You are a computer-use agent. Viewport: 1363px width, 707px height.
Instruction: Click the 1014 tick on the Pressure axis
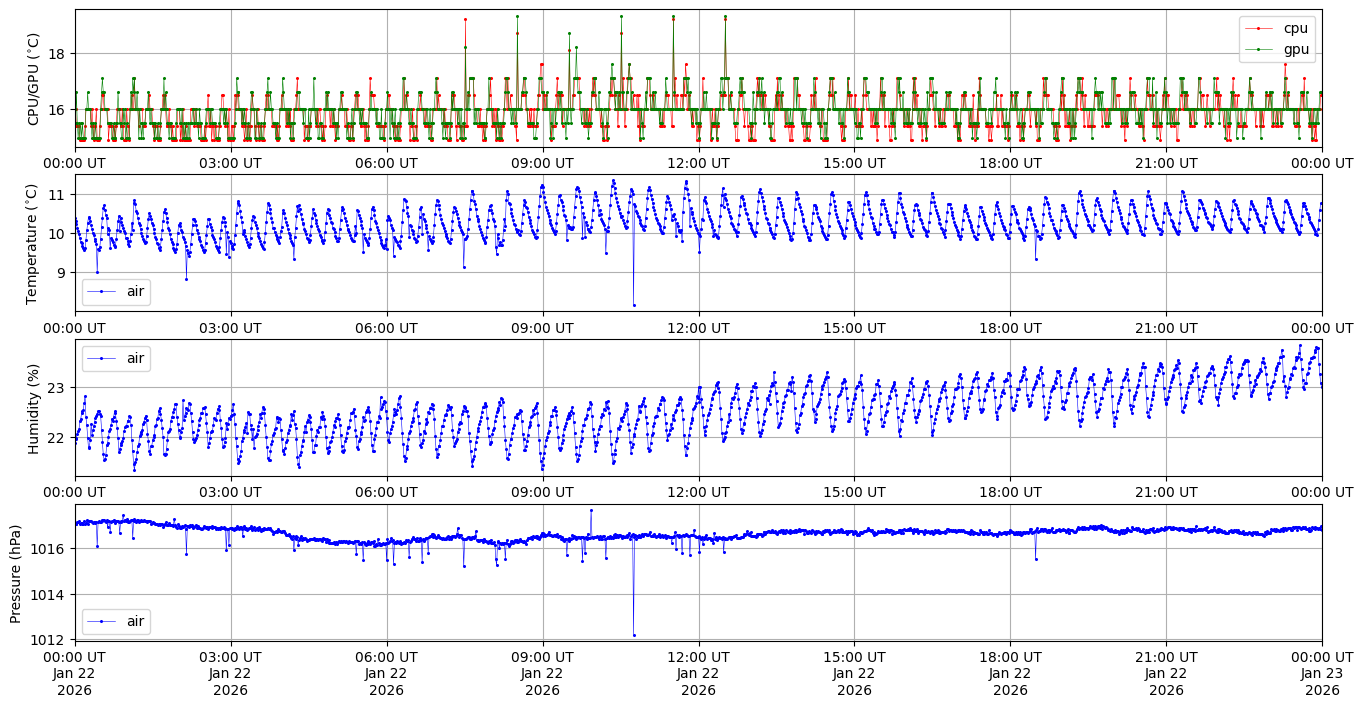(52, 594)
